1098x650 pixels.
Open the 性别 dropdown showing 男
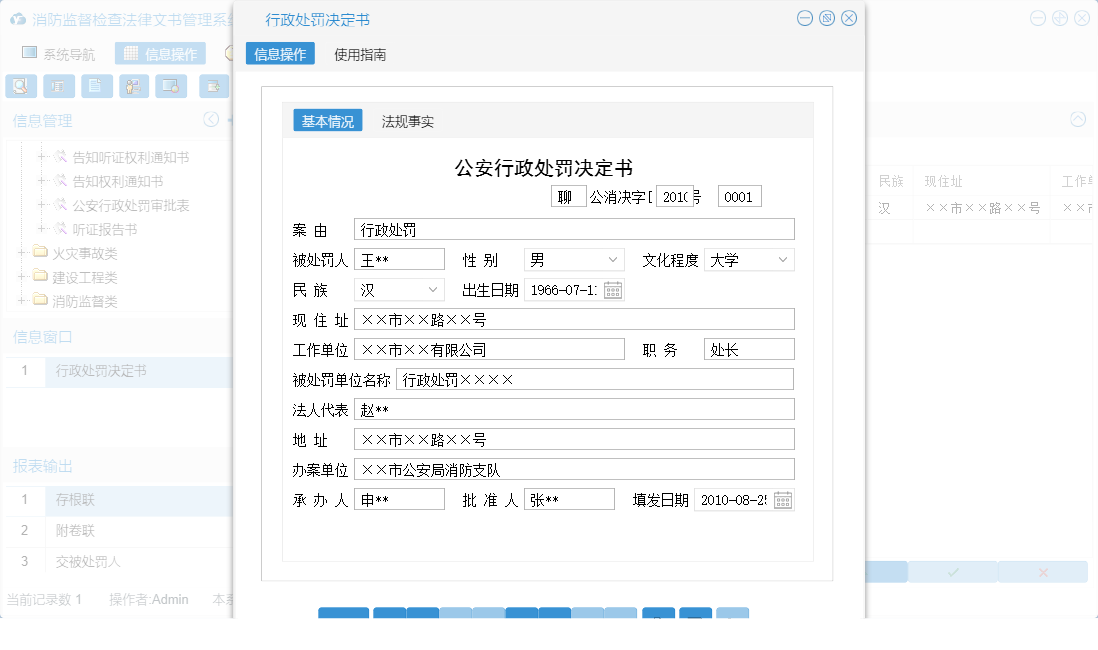(573, 258)
